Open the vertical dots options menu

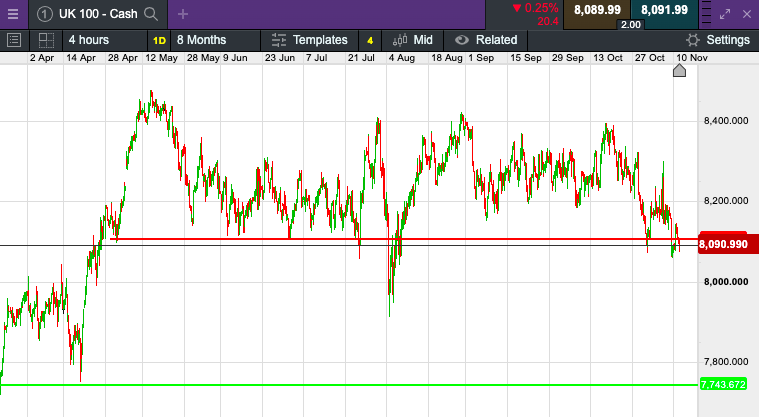pos(707,14)
